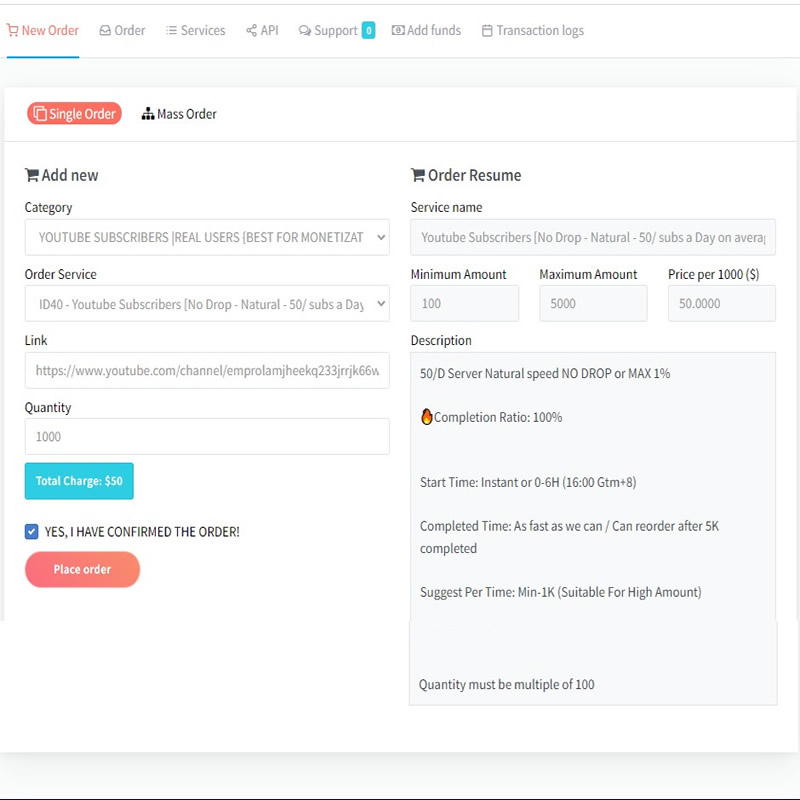Click the shopping cart icon beside New Order

point(12,31)
